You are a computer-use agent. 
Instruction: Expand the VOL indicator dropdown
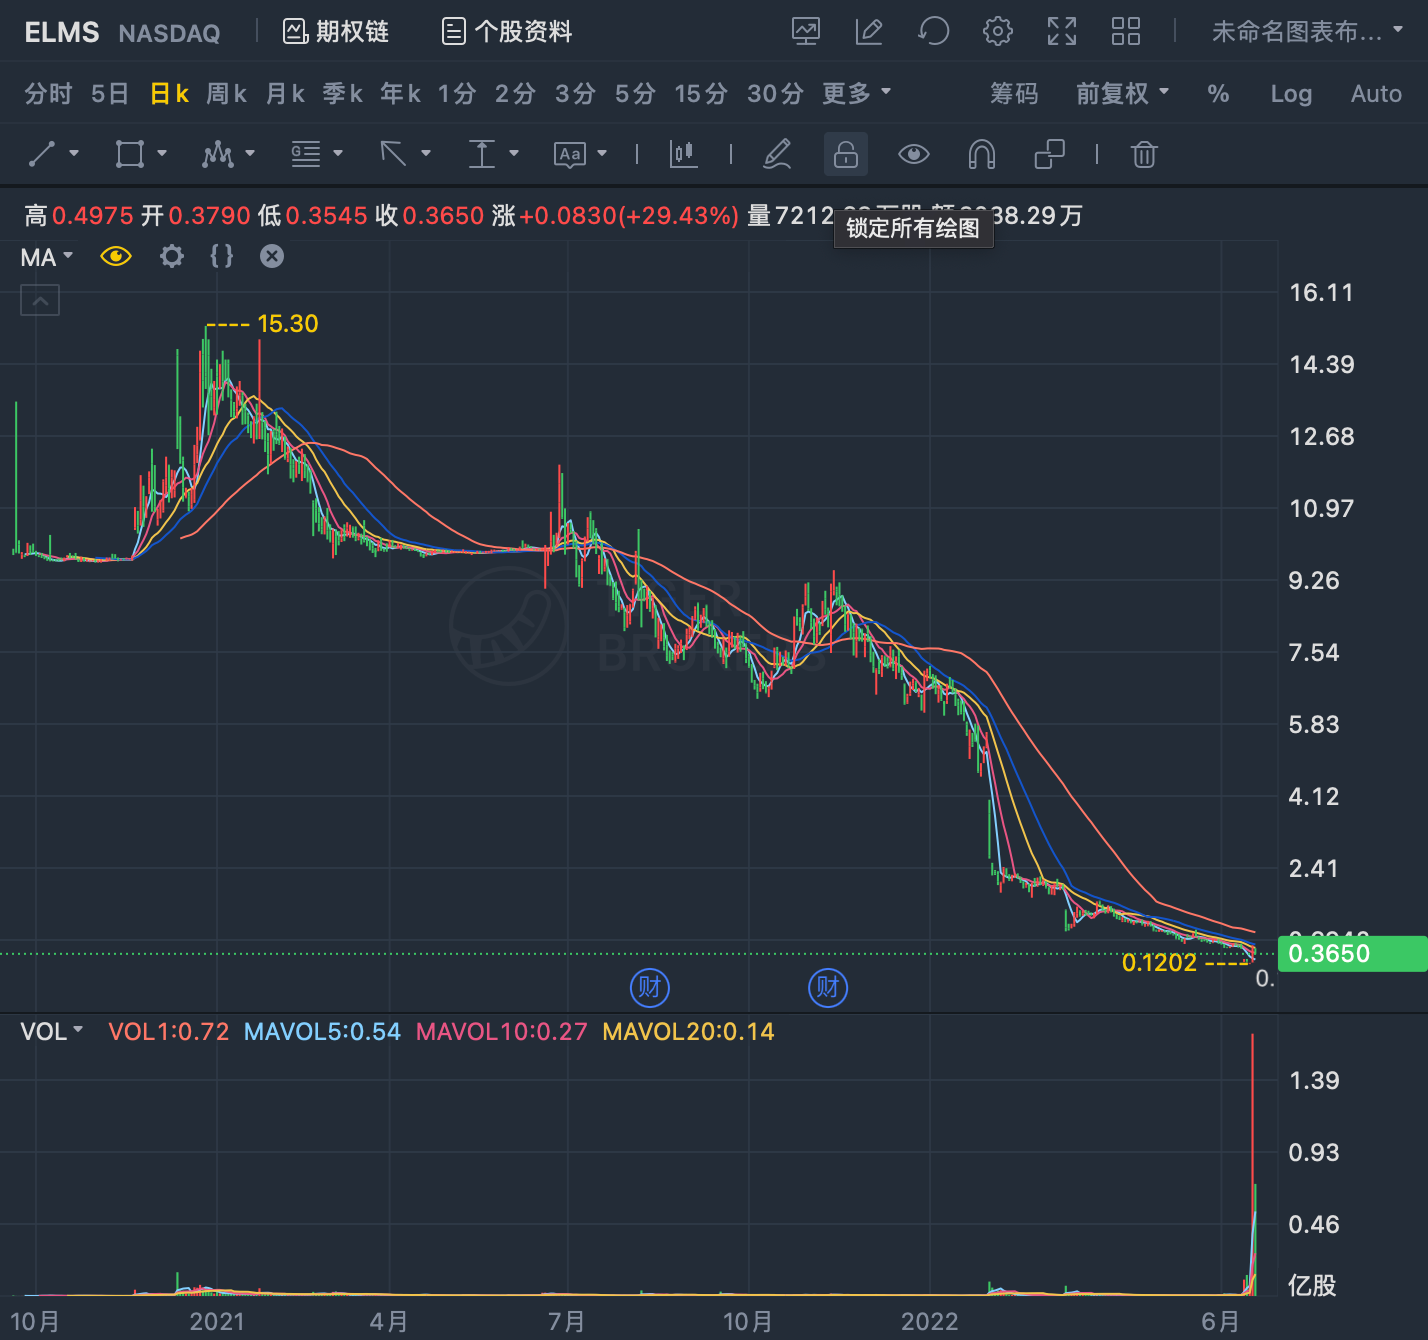[x=52, y=1031]
